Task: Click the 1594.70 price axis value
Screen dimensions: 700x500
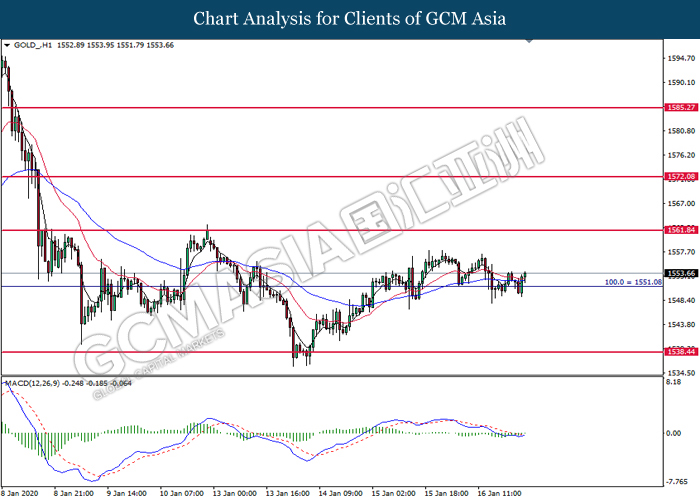Action: [x=681, y=58]
